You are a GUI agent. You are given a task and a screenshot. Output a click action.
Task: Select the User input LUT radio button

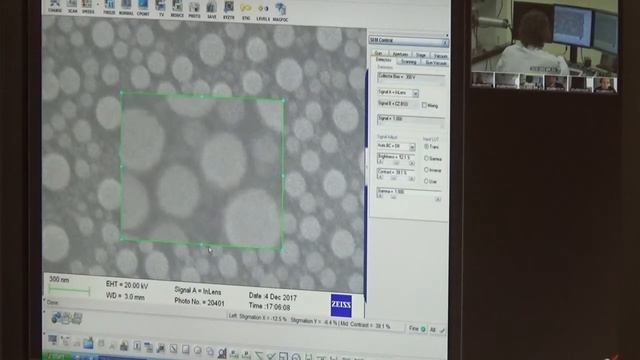(x=426, y=181)
